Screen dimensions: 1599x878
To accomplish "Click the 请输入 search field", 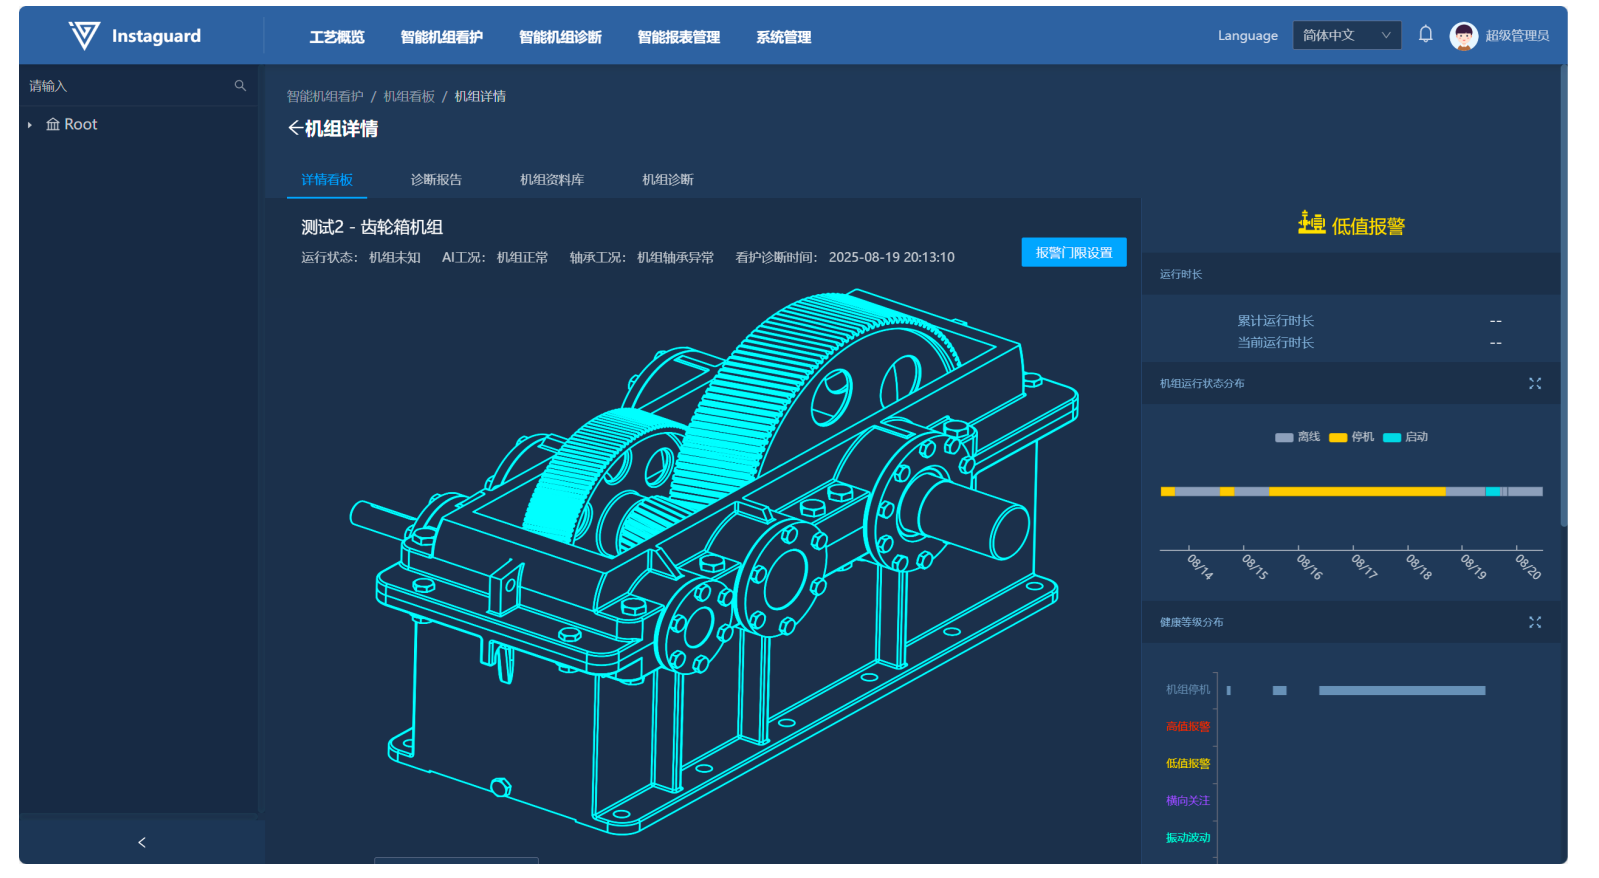I will (x=125, y=86).
